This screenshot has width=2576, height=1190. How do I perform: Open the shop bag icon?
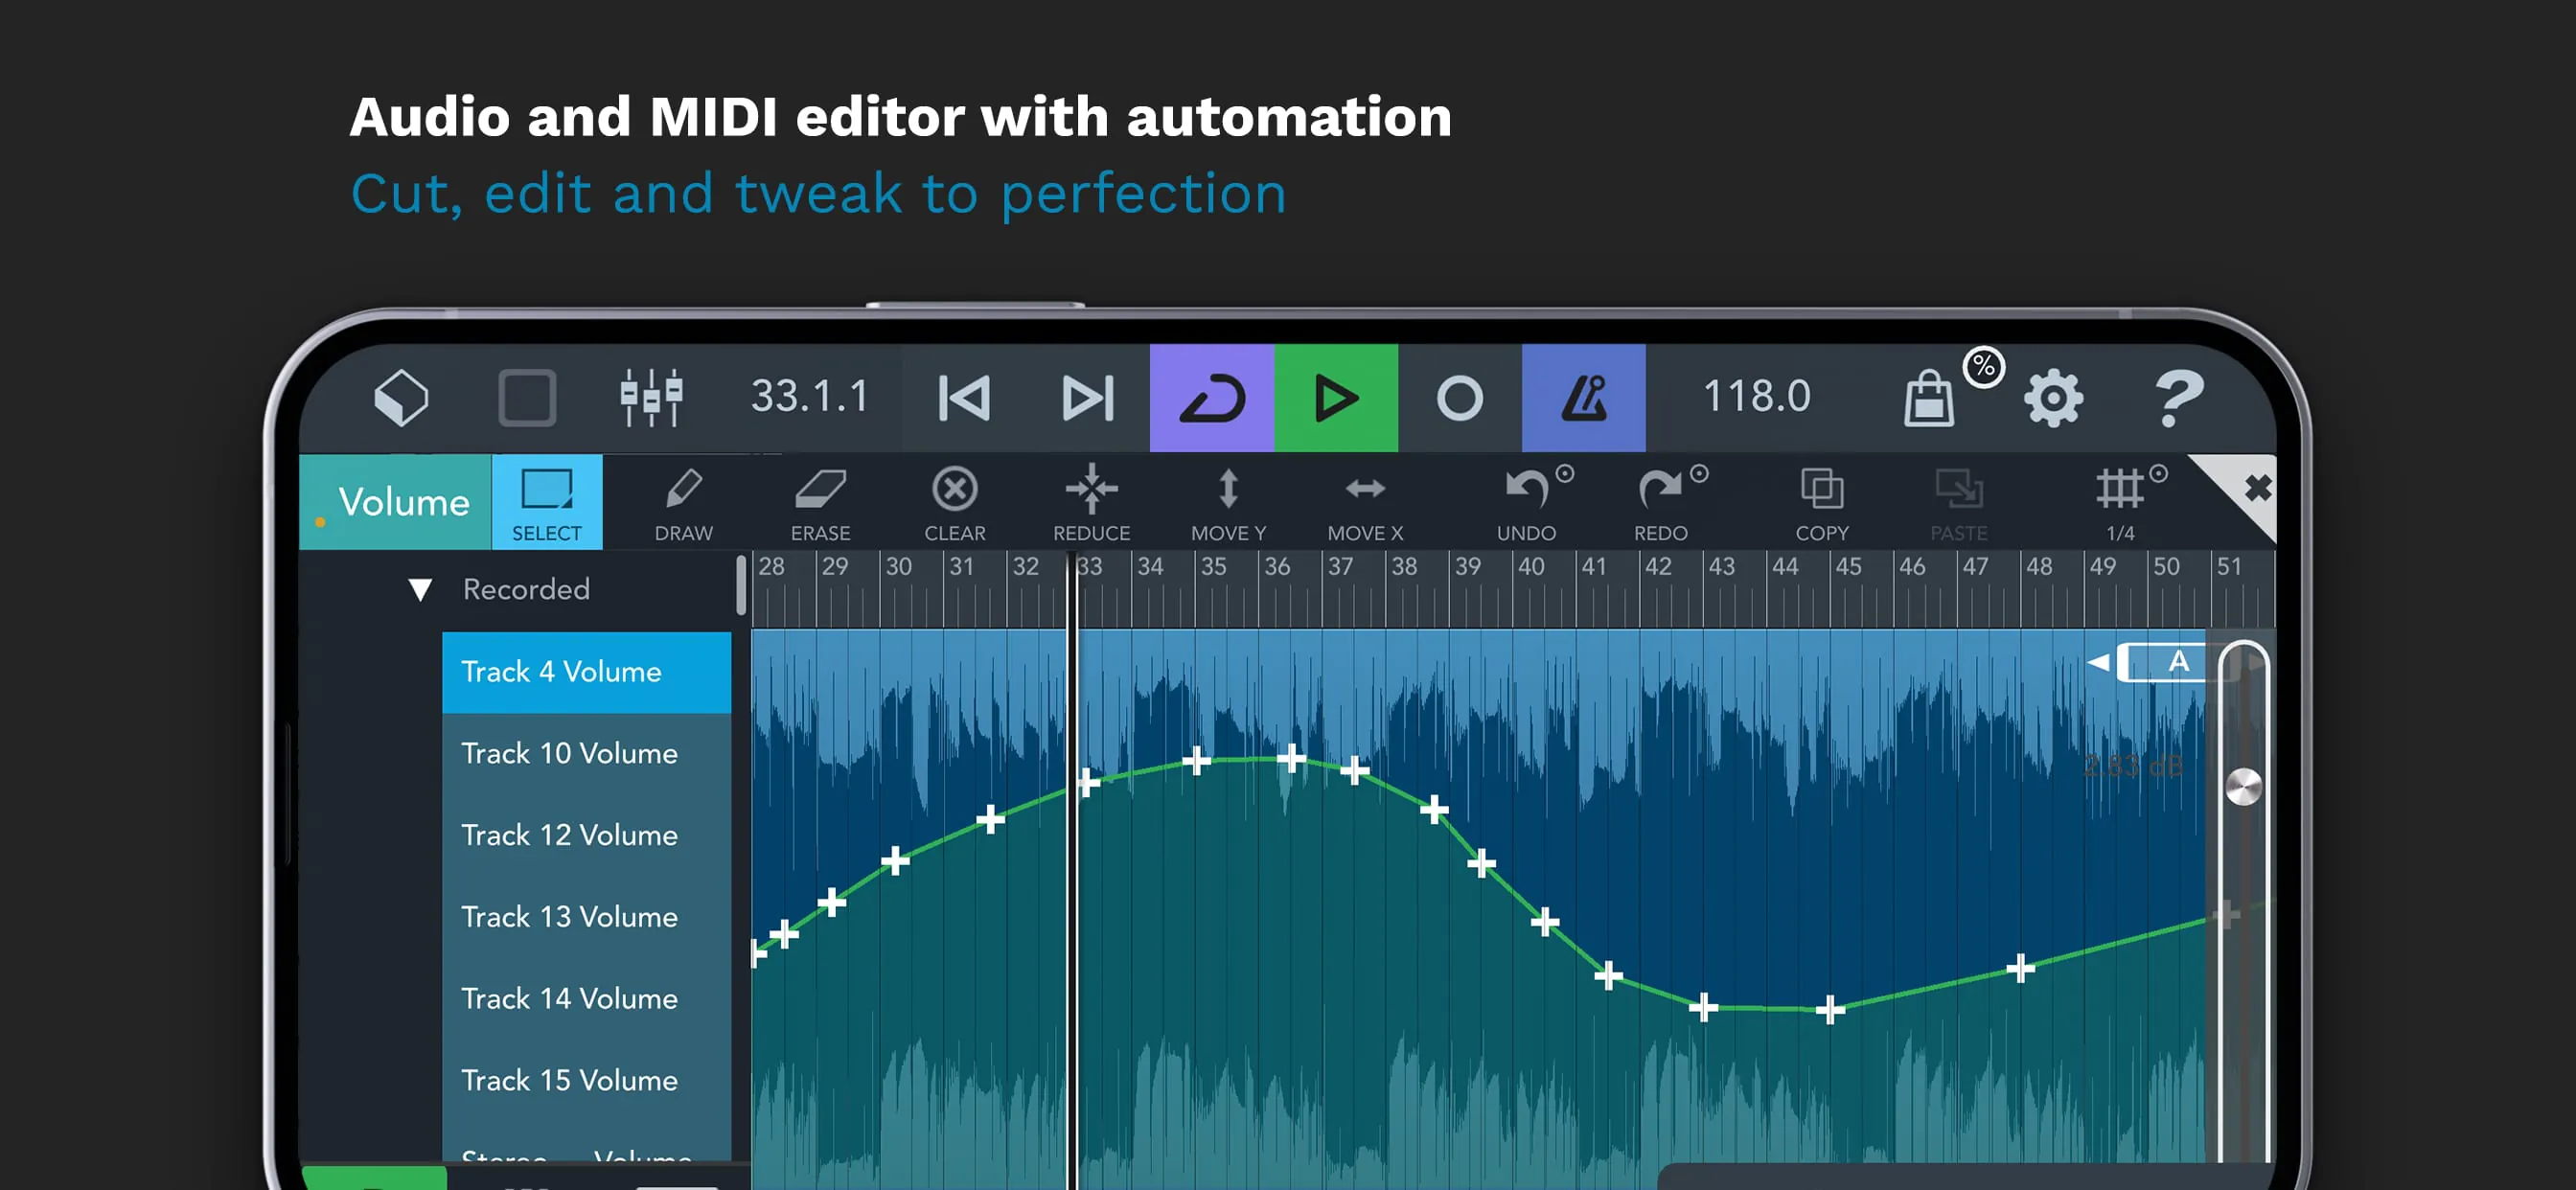pos(1929,399)
